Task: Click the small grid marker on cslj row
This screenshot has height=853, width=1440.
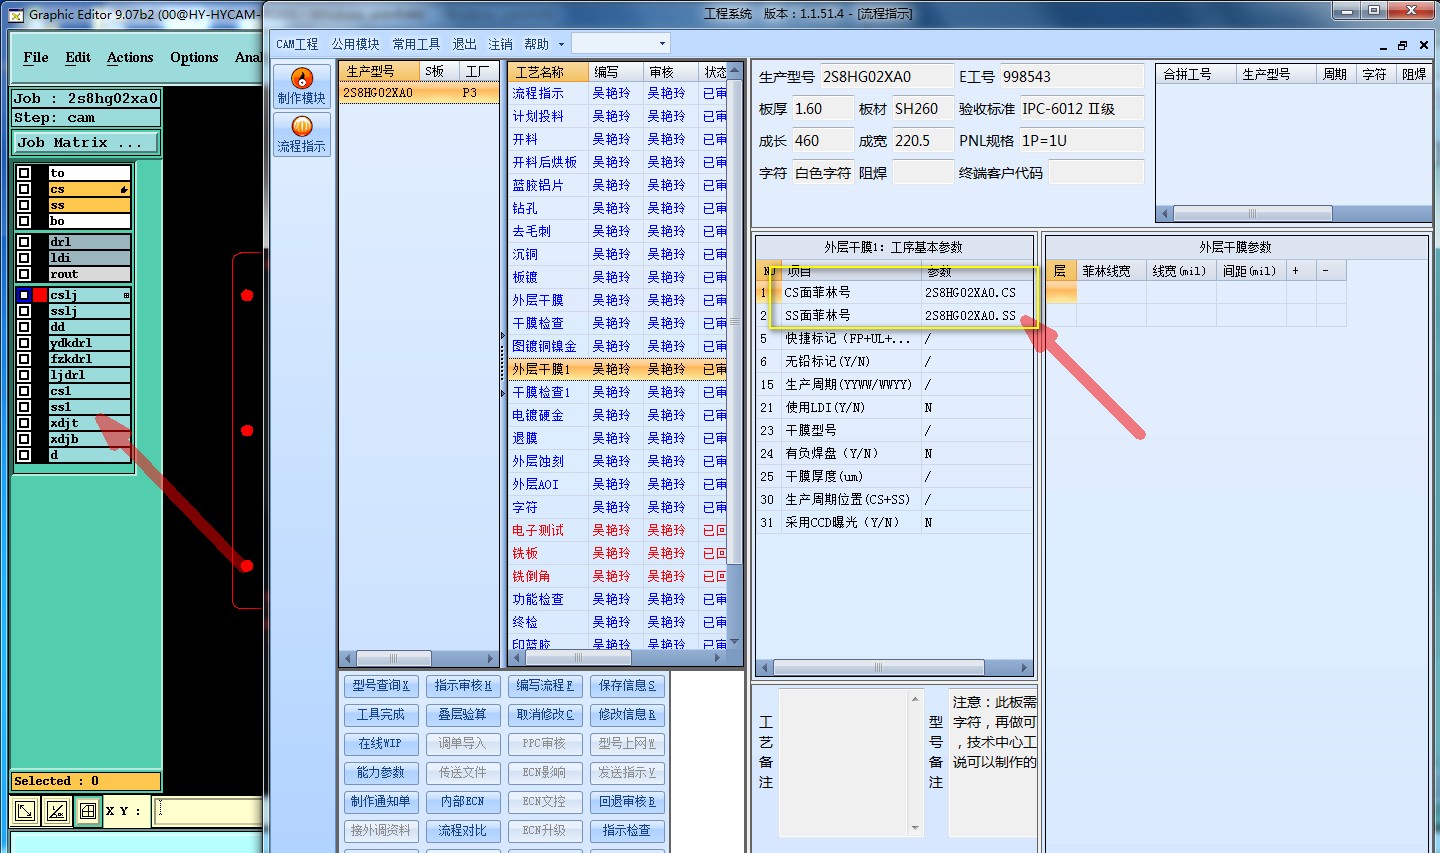Action: (x=126, y=295)
